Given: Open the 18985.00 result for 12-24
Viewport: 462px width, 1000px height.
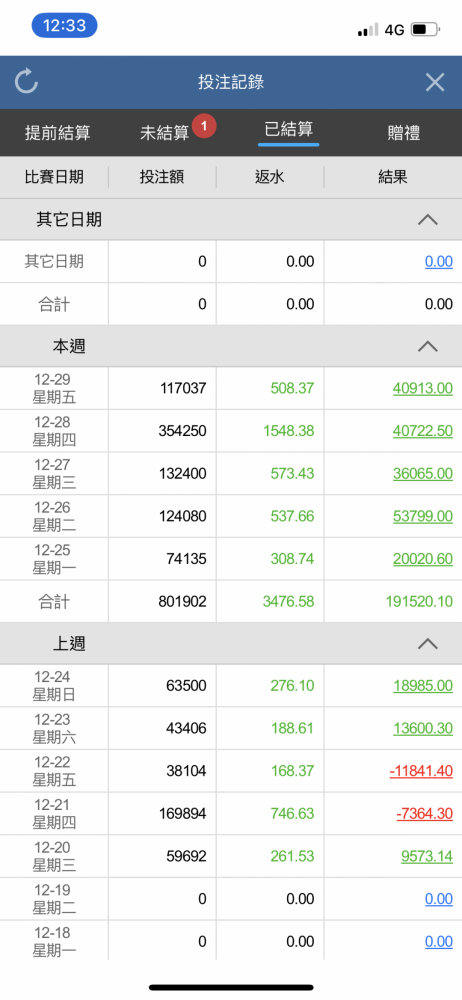Looking at the screenshot, I should tap(423, 686).
